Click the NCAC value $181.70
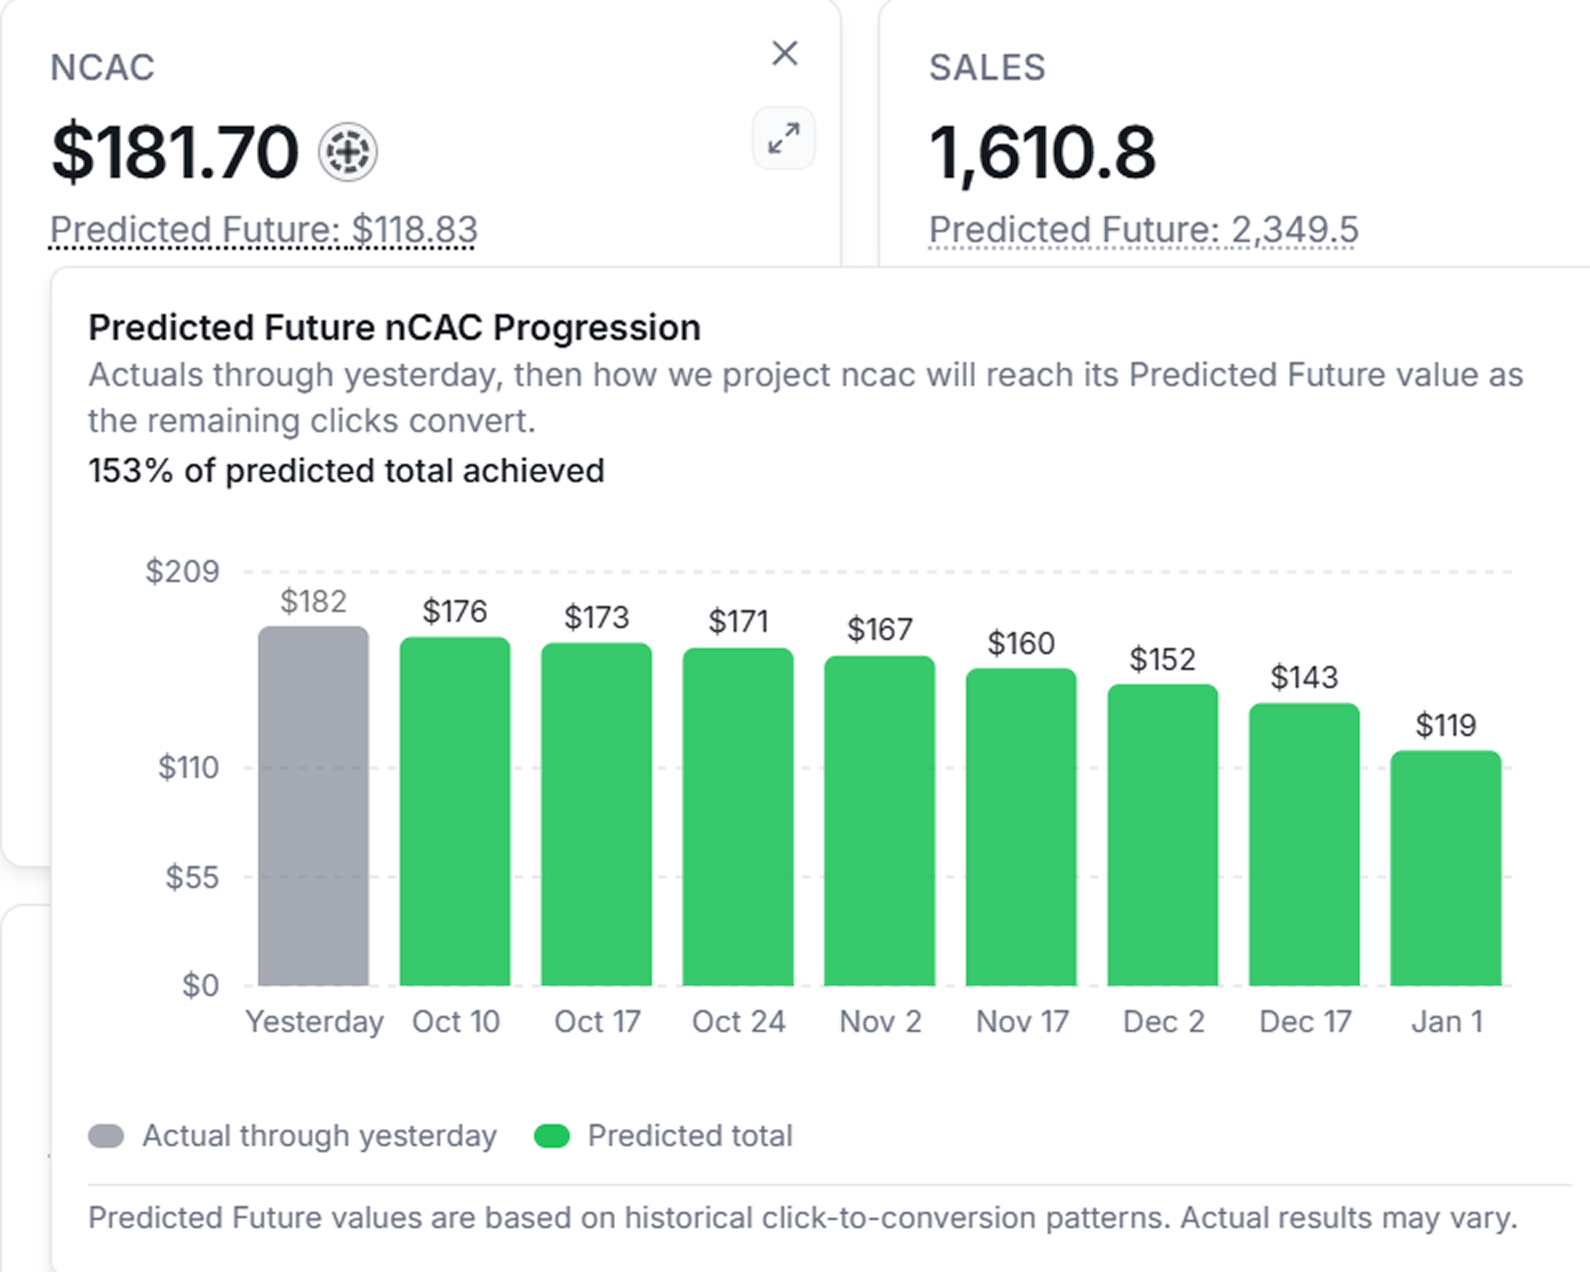 (175, 153)
